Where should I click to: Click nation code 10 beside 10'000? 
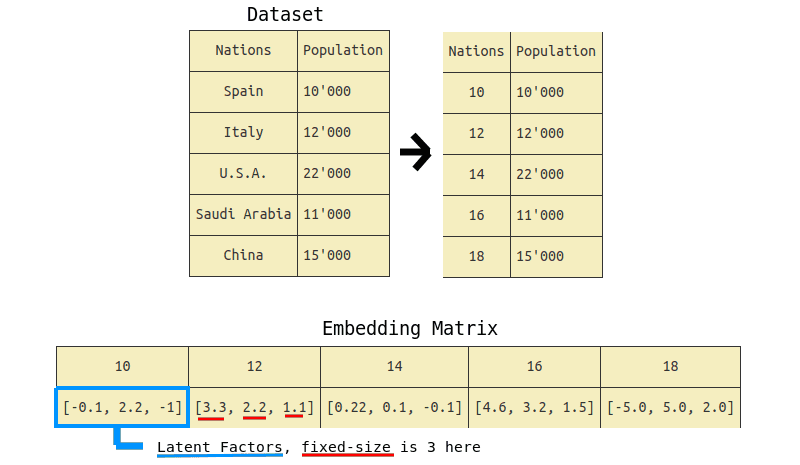point(477,93)
